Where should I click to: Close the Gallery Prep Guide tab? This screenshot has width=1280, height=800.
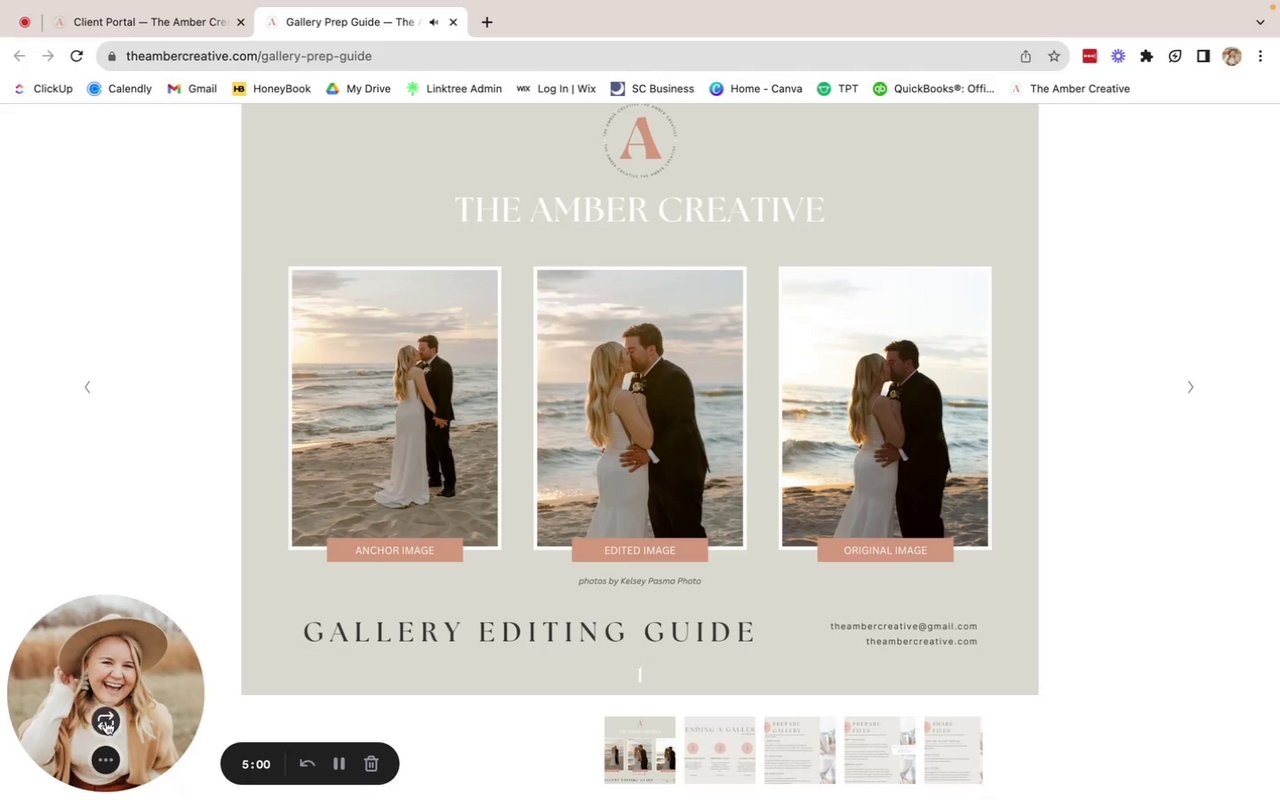(453, 22)
